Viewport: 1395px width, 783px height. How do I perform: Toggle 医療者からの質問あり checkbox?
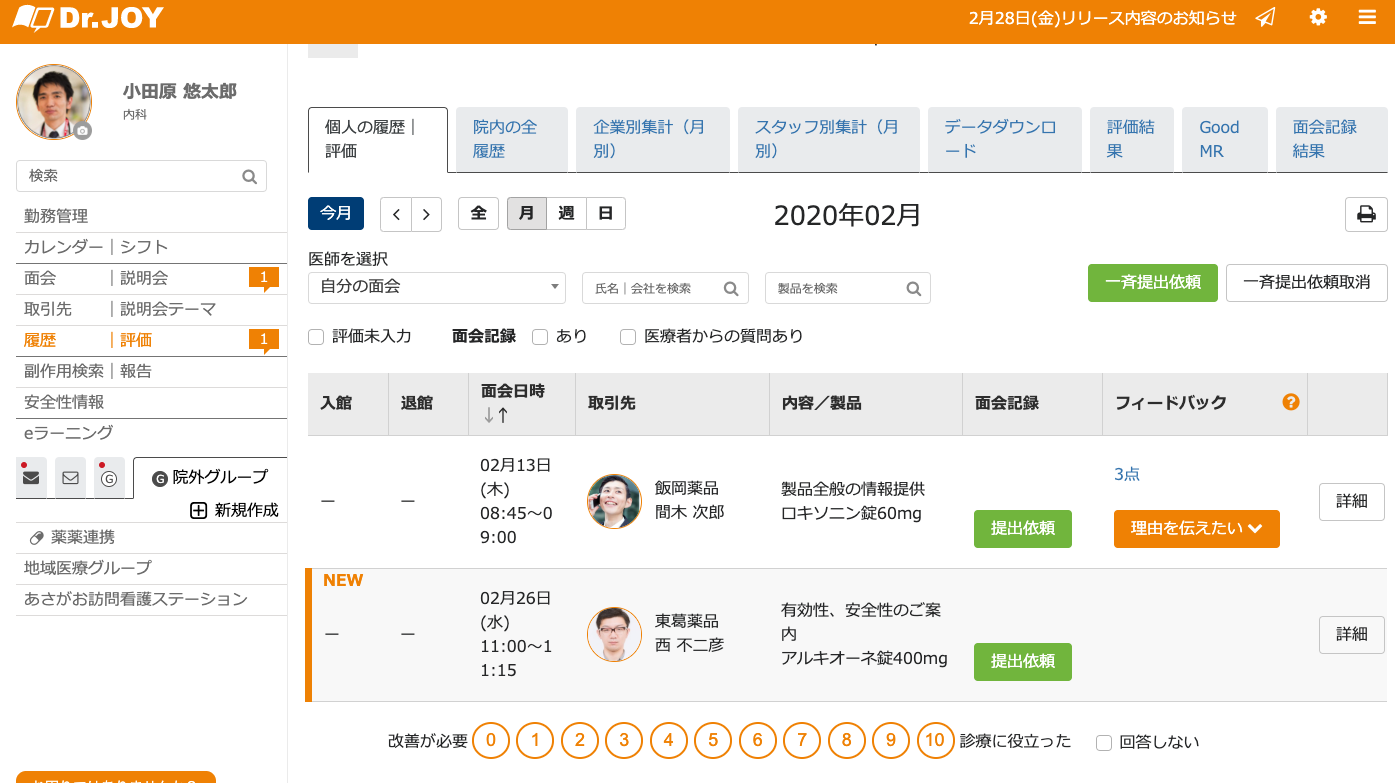[628, 337]
